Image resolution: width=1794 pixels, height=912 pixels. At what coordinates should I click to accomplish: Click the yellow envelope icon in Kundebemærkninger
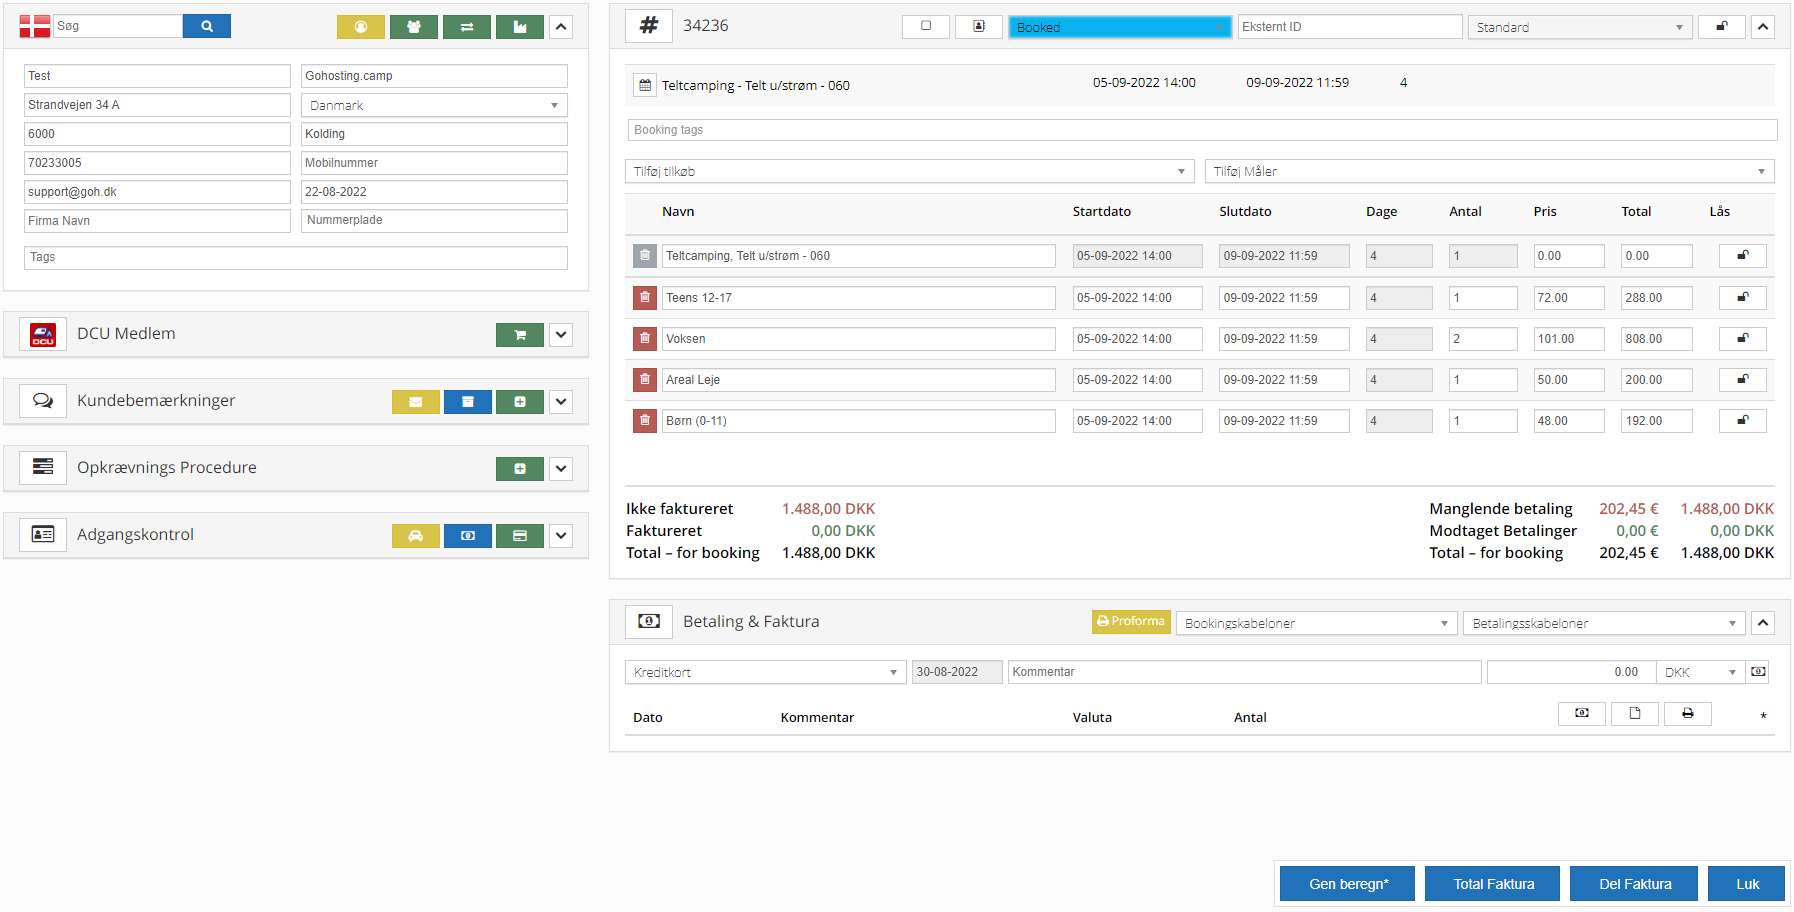pos(415,402)
